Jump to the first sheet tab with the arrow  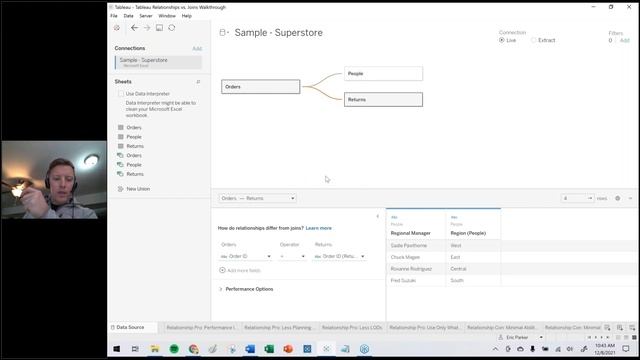[589, 338]
